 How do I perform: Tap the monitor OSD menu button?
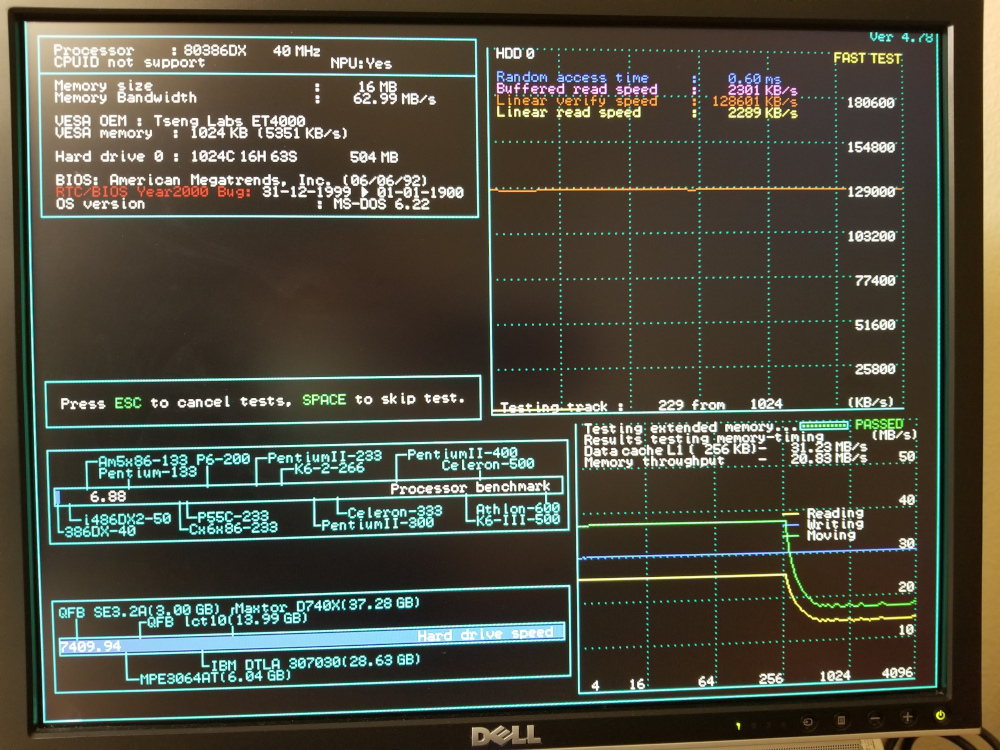(x=841, y=721)
